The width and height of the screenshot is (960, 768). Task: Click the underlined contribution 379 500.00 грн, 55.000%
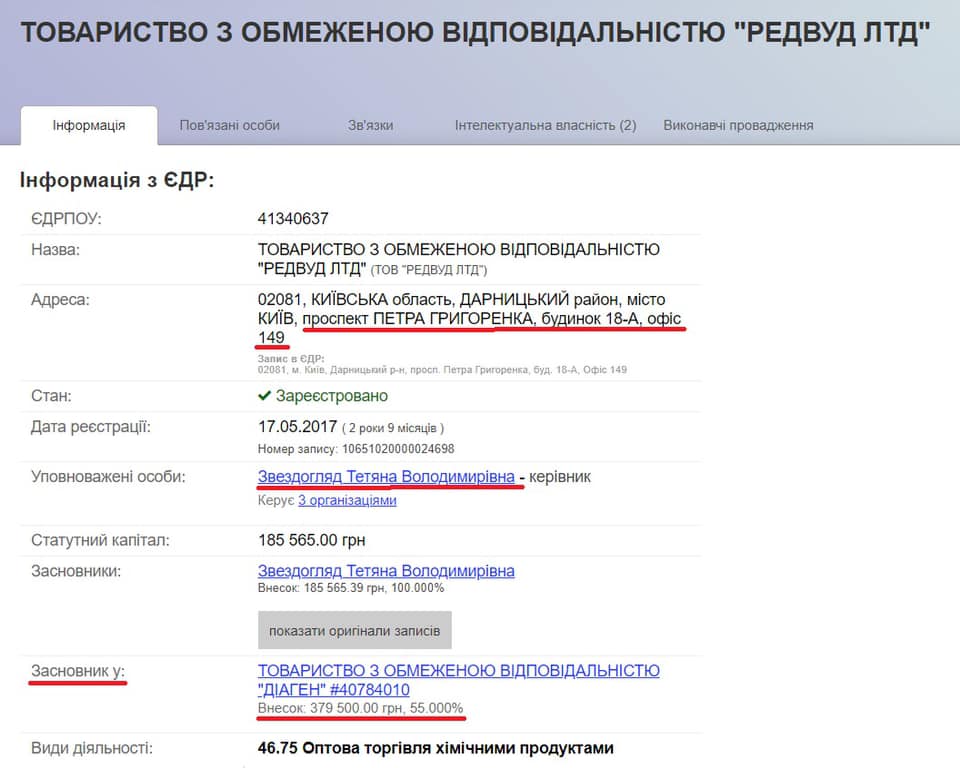[360, 711]
